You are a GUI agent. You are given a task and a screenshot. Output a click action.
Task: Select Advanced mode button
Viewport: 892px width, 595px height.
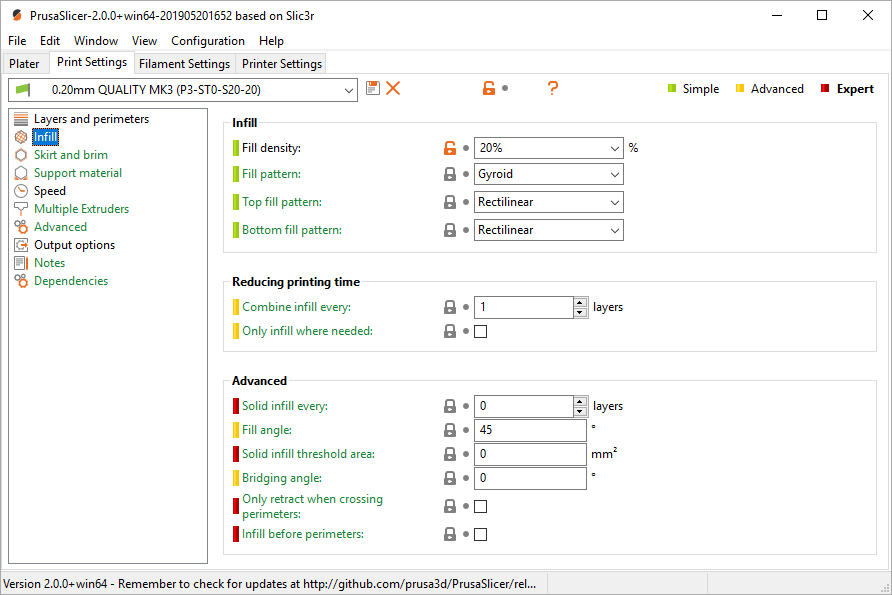pyautogui.click(x=770, y=89)
